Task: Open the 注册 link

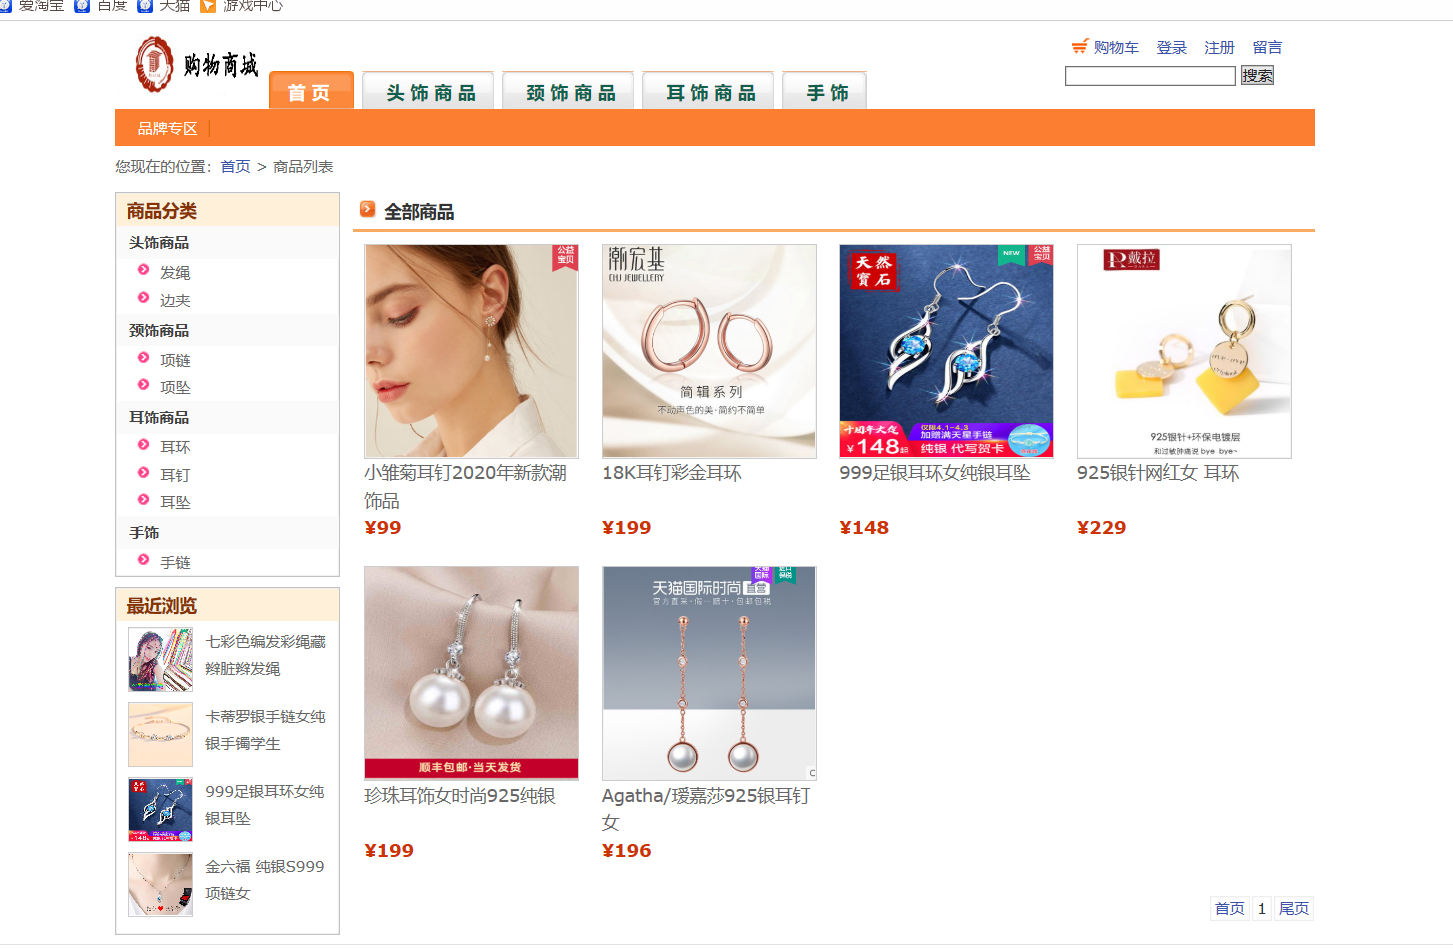Action: coord(1219,47)
